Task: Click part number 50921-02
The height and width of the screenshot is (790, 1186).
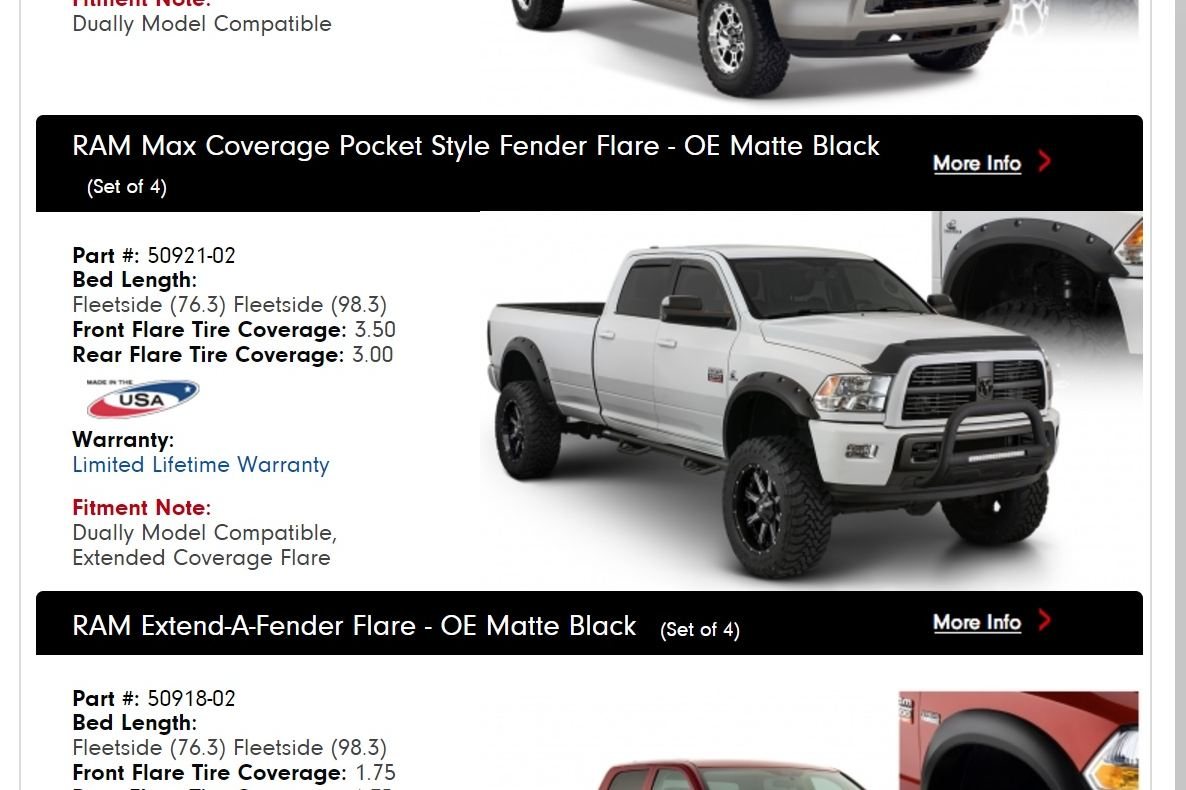Action: point(191,256)
